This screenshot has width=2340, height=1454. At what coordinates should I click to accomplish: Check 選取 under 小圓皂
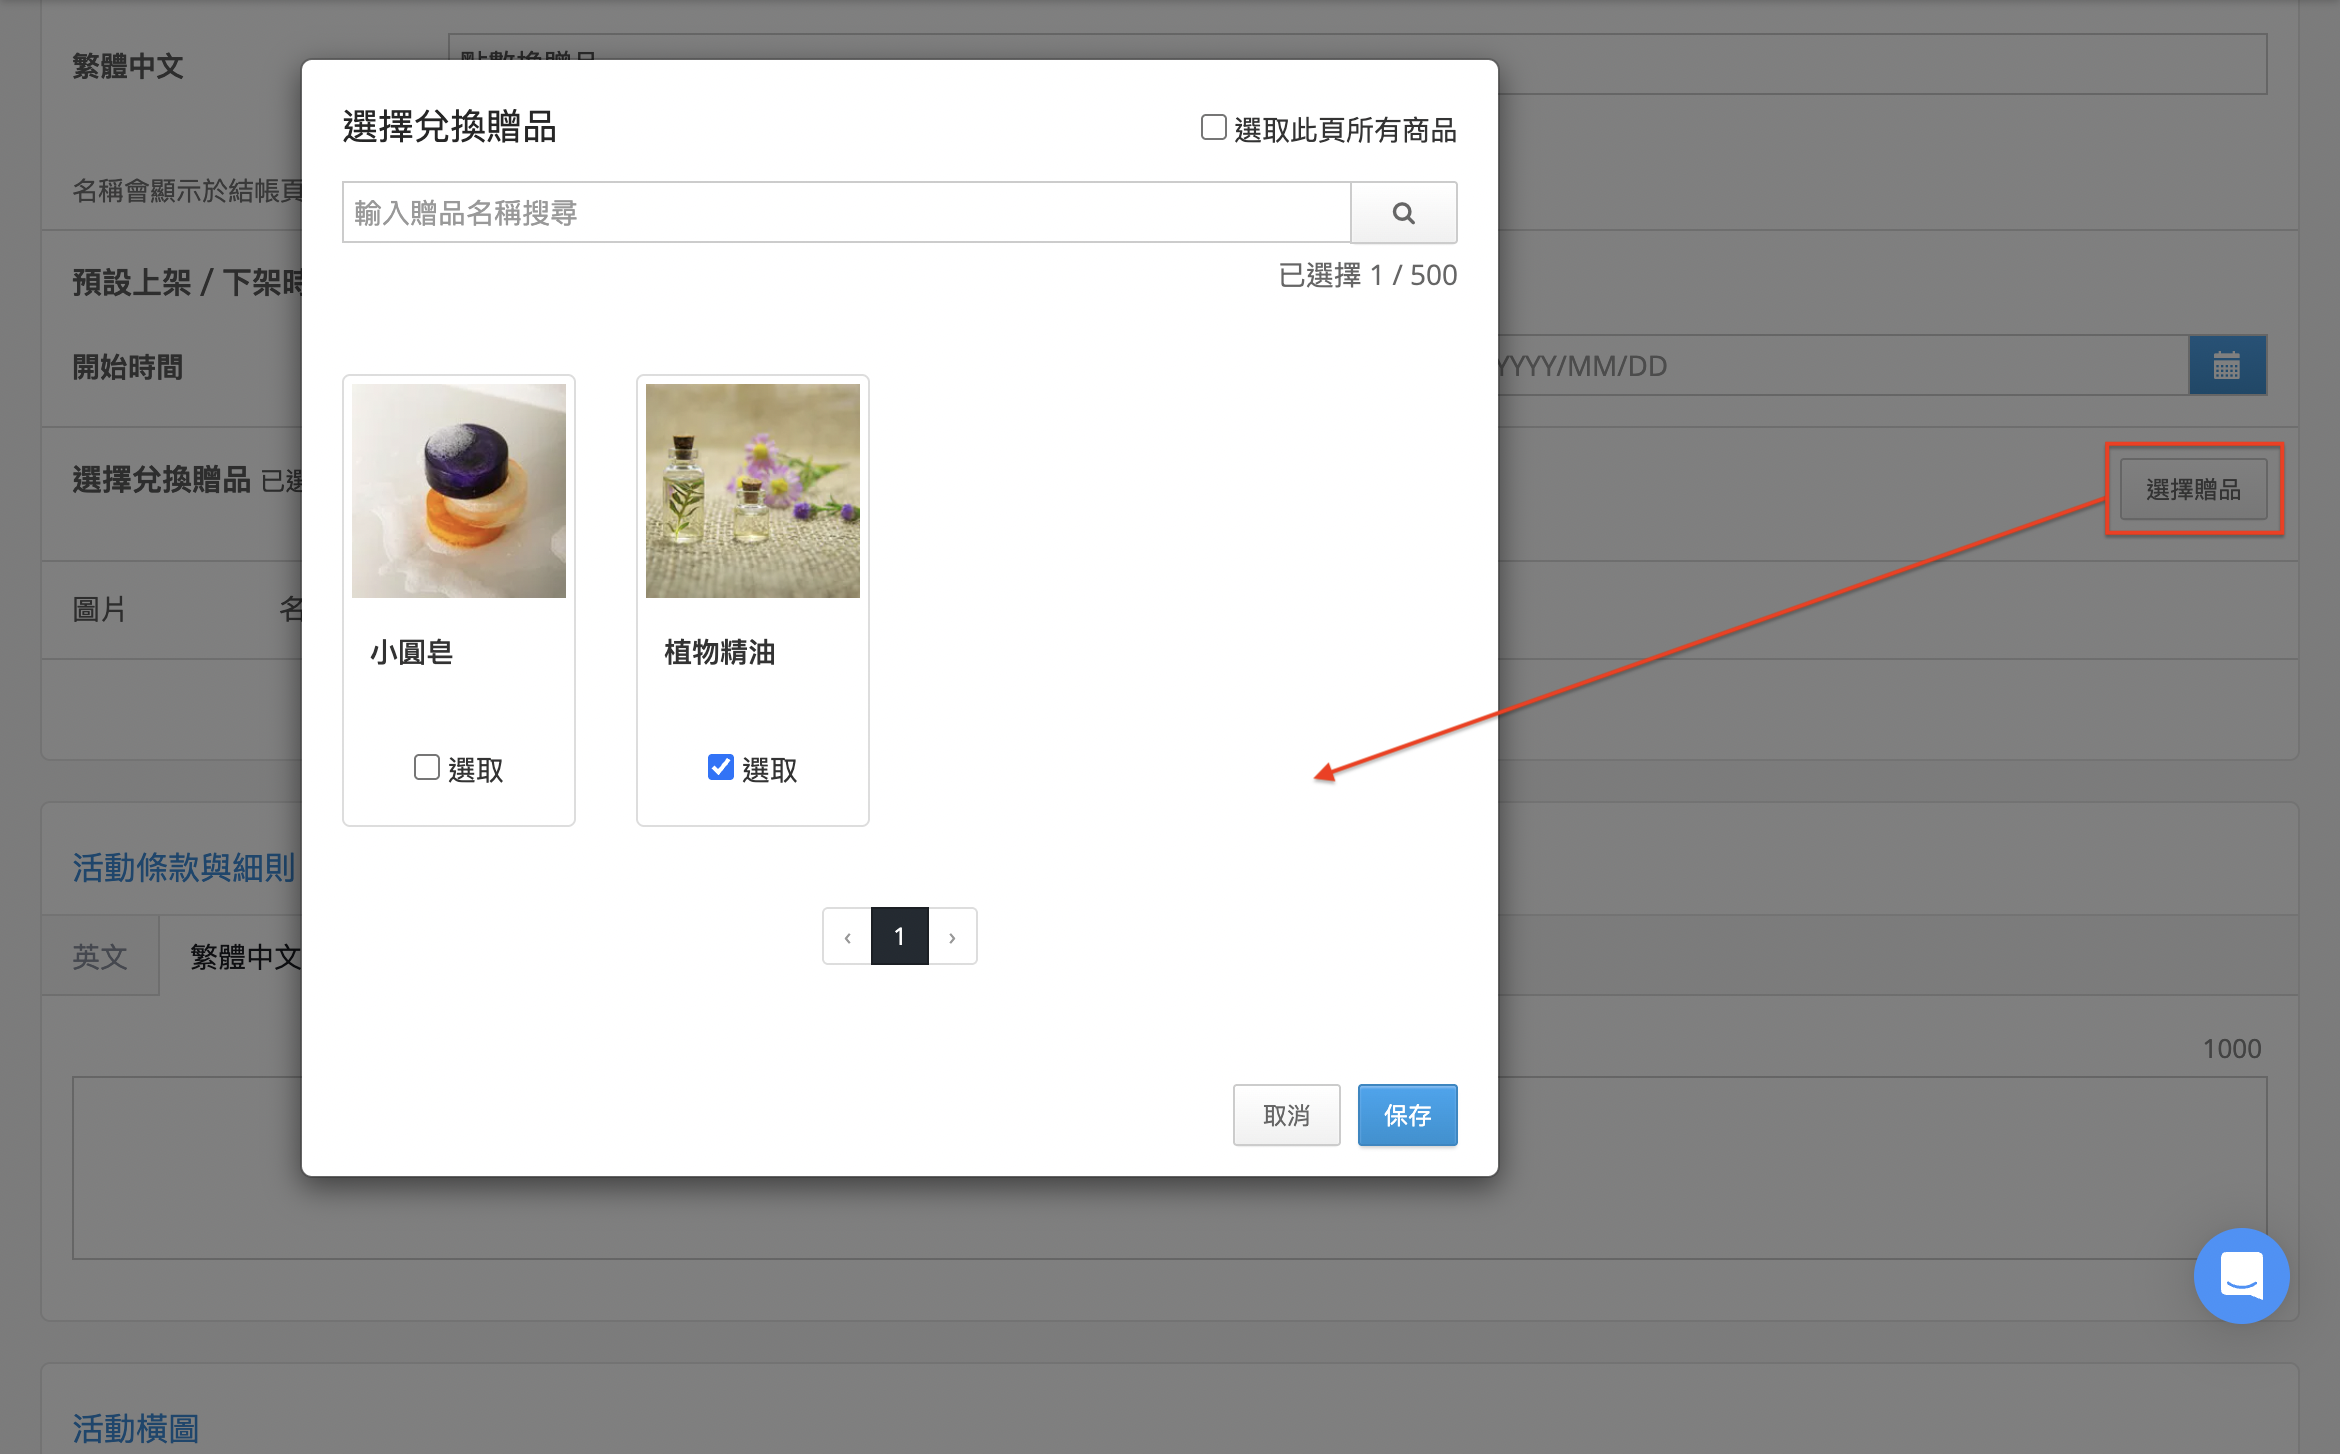(x=427, y=767)
